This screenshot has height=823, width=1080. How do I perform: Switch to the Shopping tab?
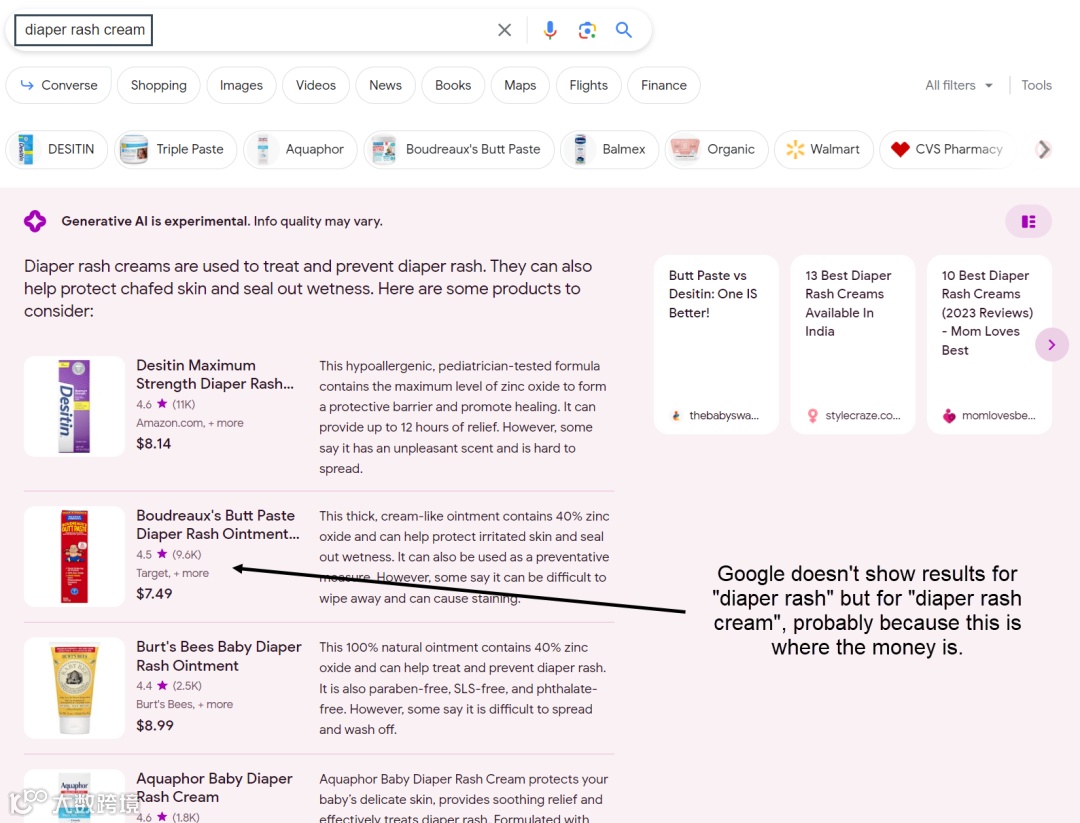pyautogui.click(x=158, y=85)
